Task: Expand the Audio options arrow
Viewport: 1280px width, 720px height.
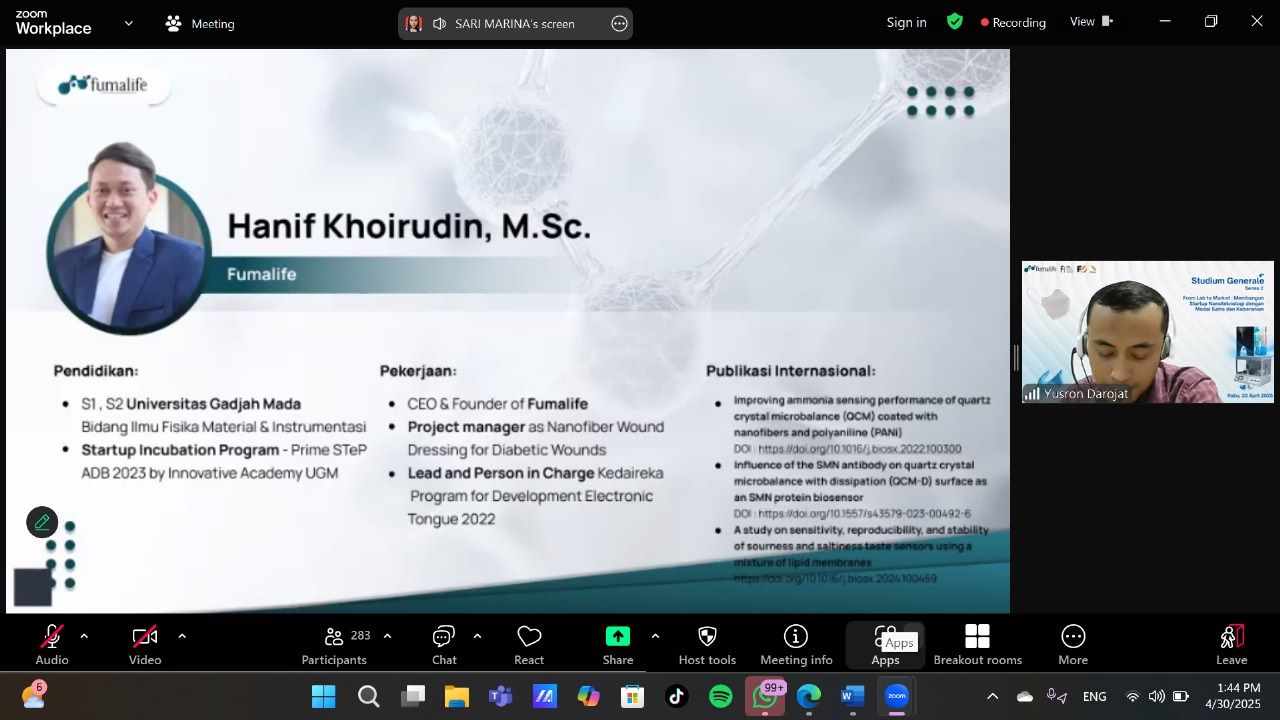Action: pos(84,636)
